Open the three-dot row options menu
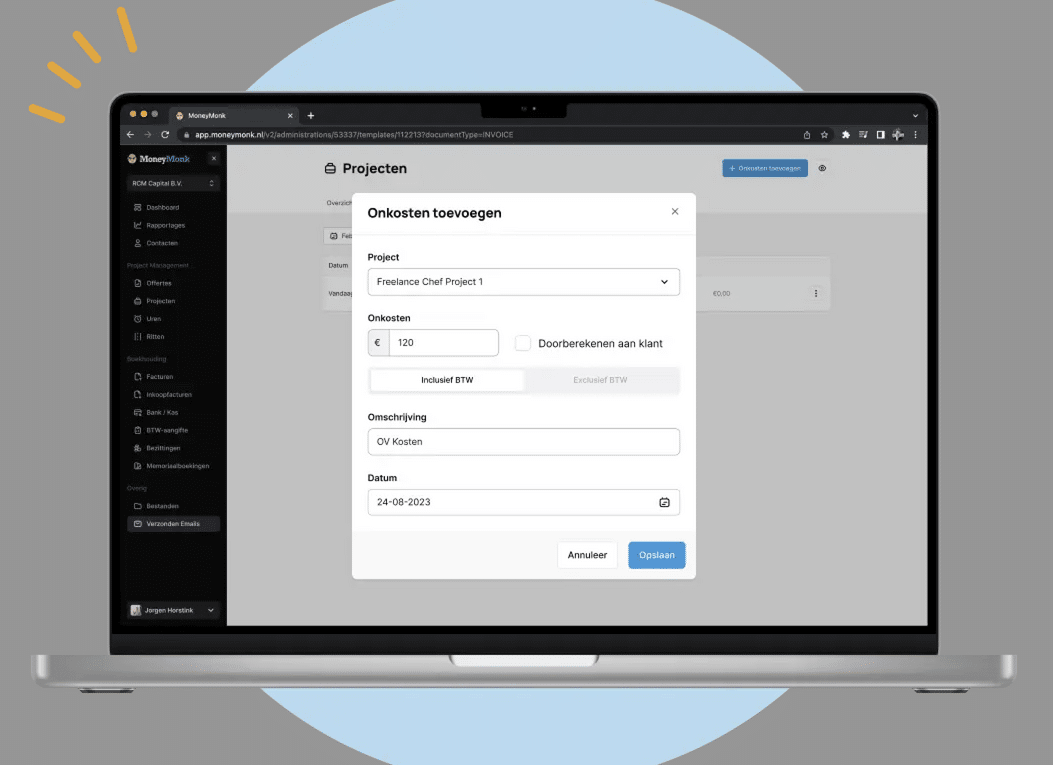 pyautogui.click(x=815, y=294)
